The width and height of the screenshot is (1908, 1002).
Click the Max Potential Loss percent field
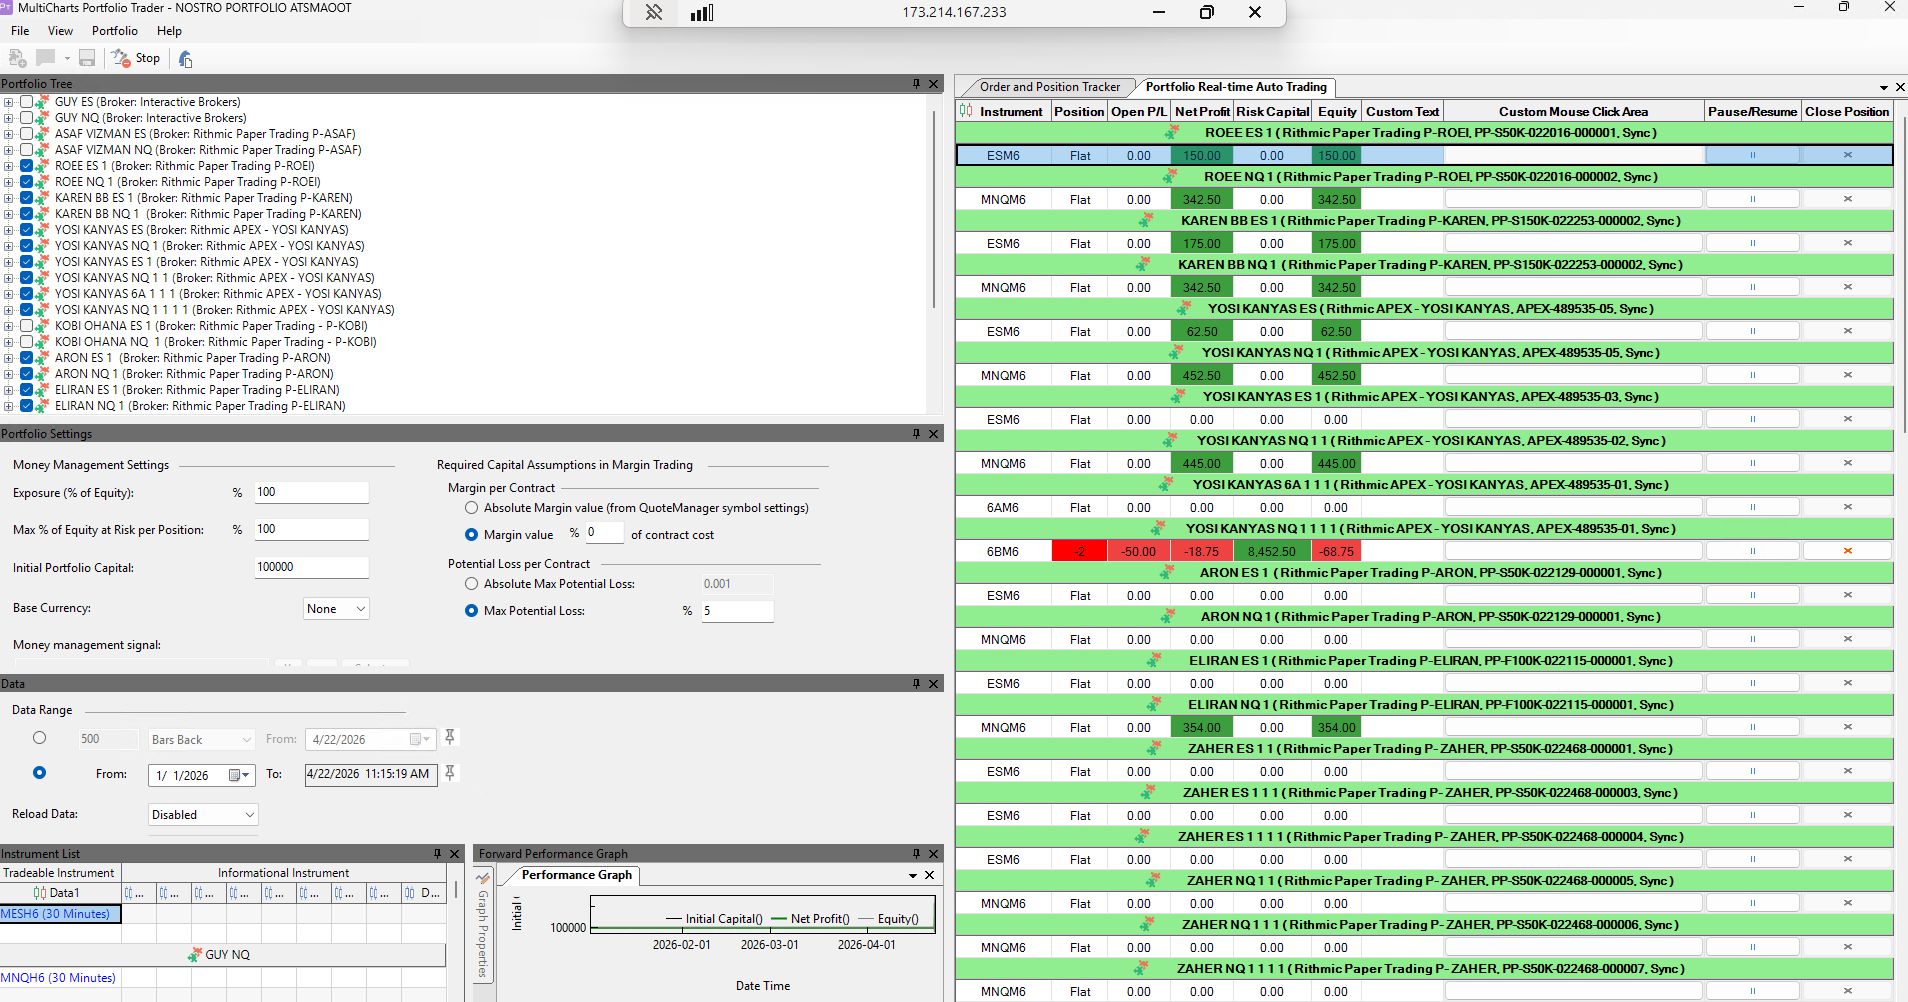737,611
